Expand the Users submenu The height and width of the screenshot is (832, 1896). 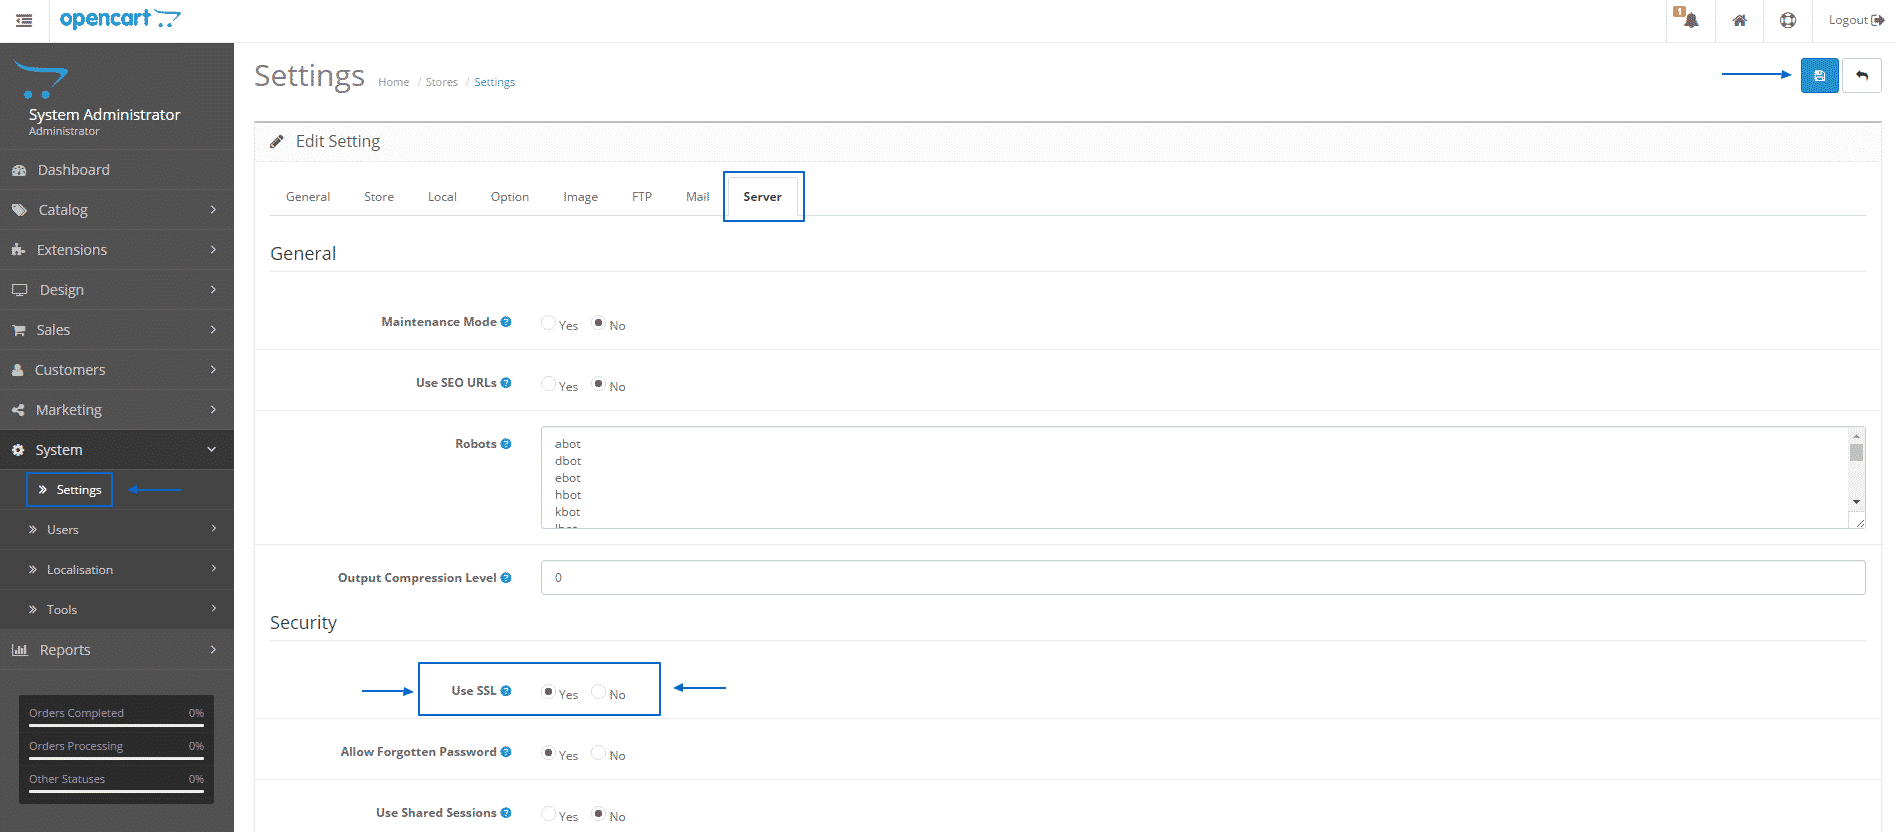click(117, 529)
